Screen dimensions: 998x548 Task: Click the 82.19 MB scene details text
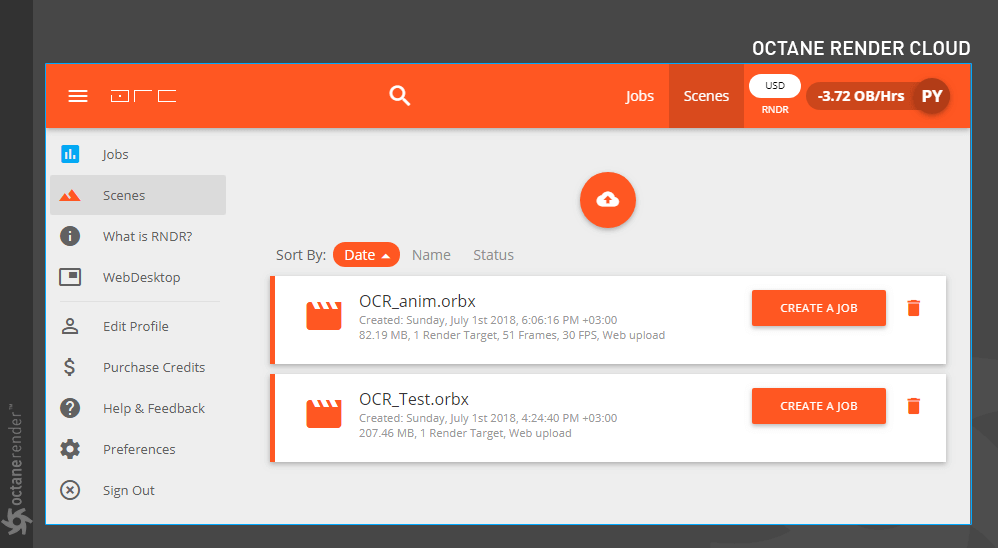point(512,335)
